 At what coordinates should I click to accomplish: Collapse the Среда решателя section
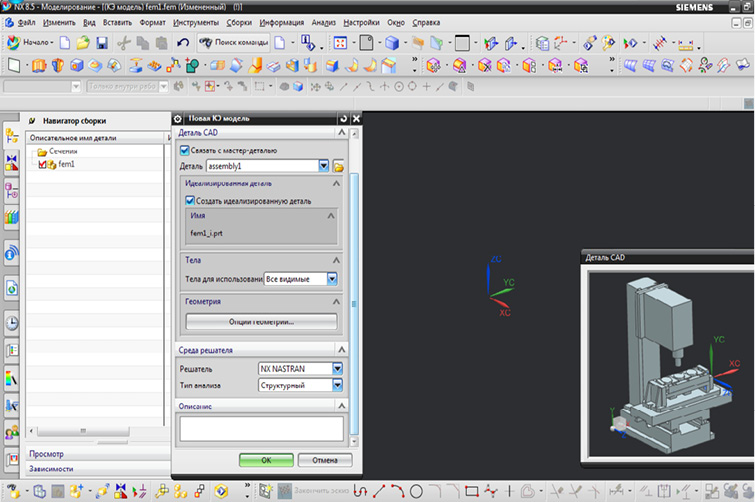click(x=341, y=349)
